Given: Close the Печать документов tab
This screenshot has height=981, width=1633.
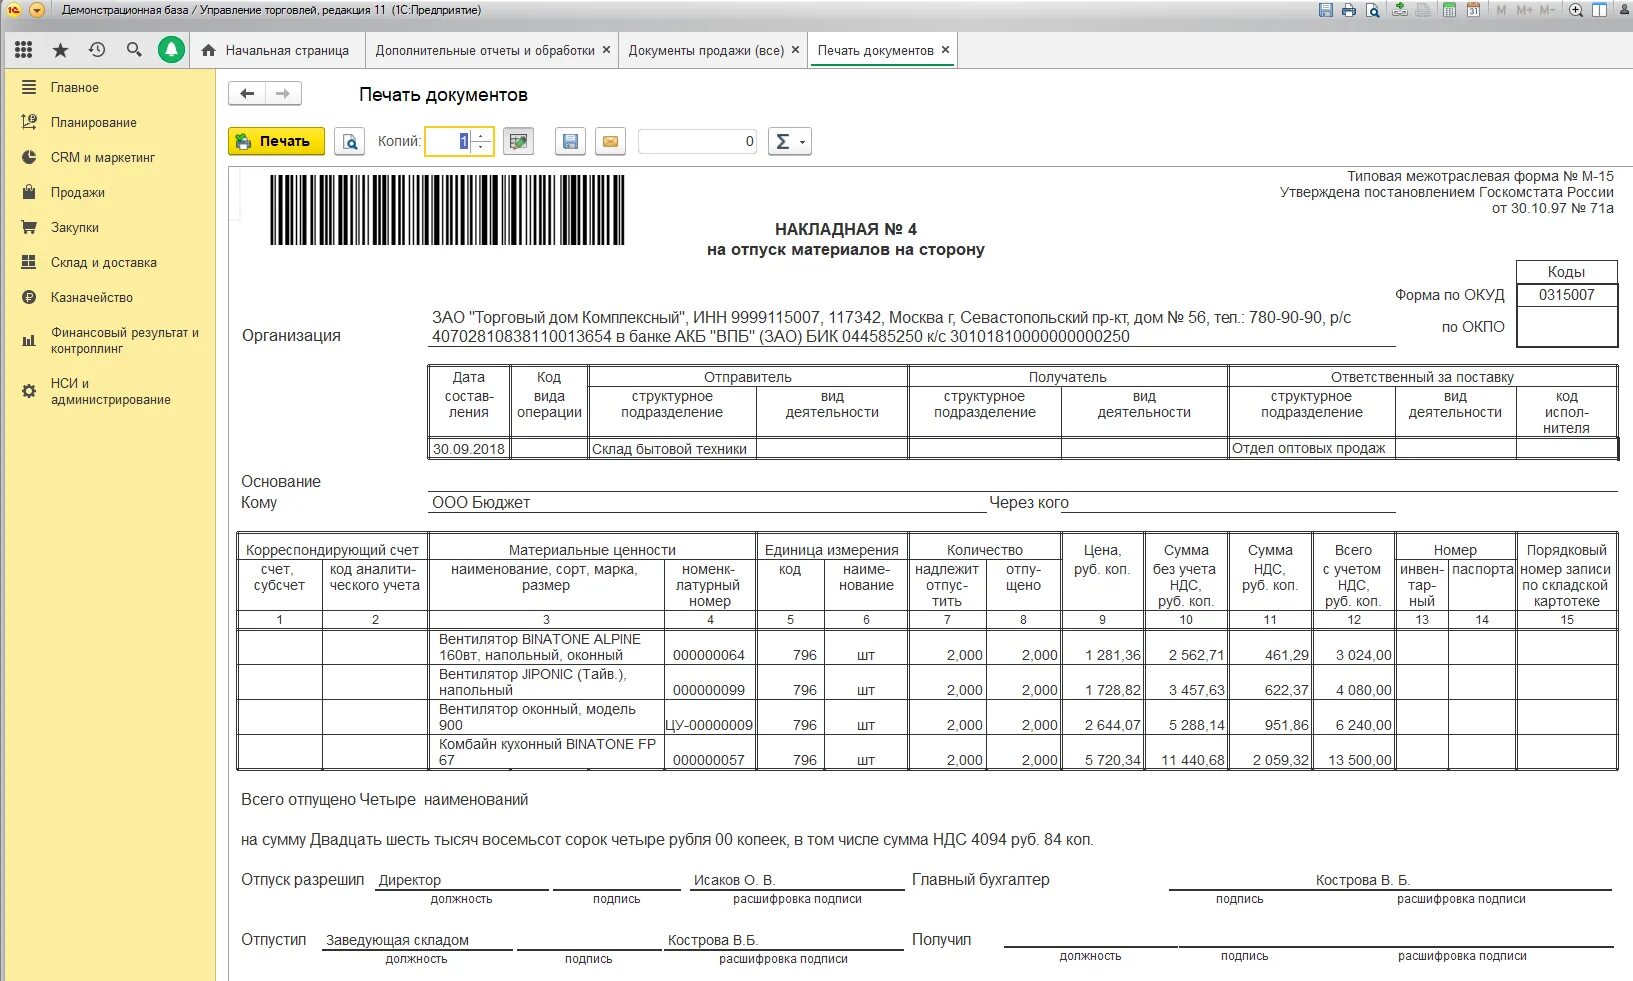Looking at the screenshot, I should 945,50.
